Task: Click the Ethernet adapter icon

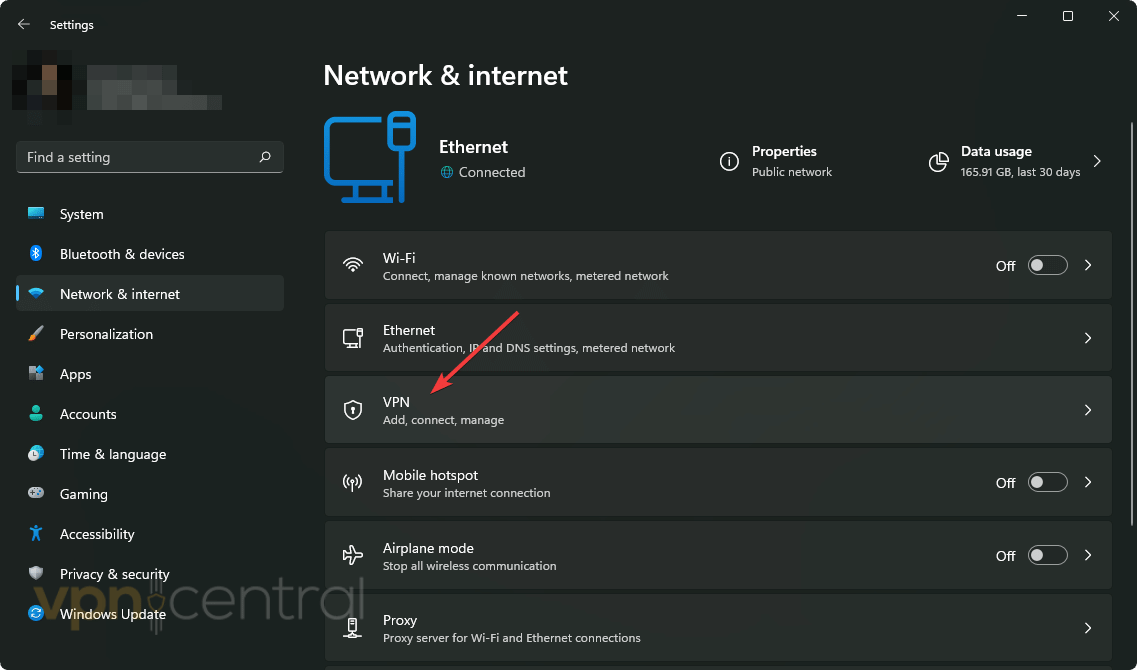Action: (352, 337)
